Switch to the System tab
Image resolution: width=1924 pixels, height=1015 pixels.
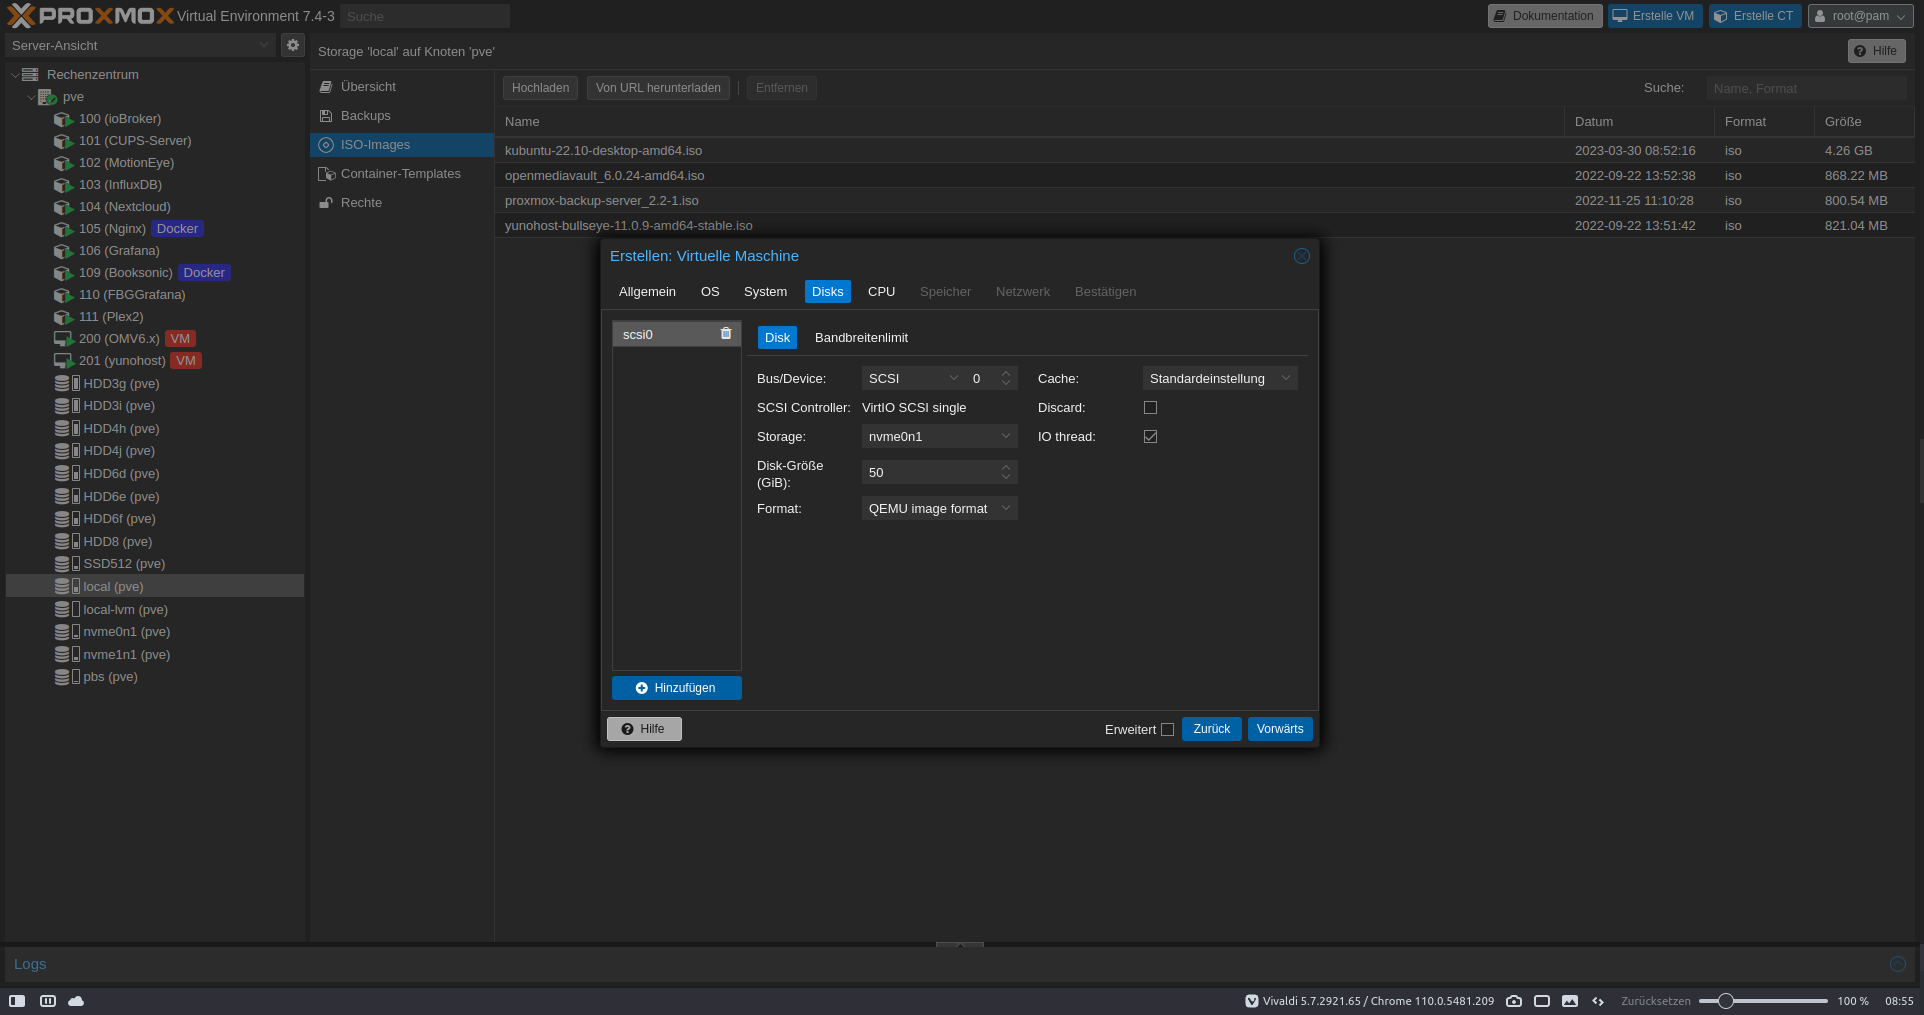tap(765, 292)
